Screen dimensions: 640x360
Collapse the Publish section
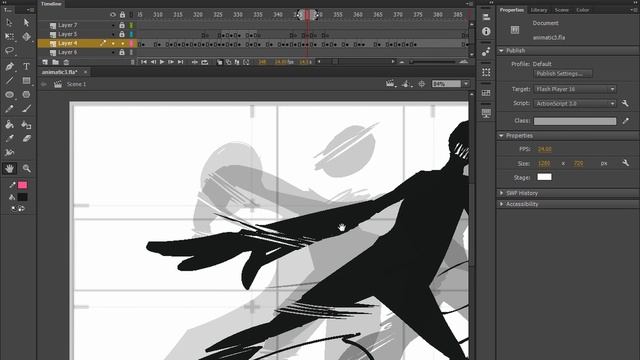[x=501, y=51]
